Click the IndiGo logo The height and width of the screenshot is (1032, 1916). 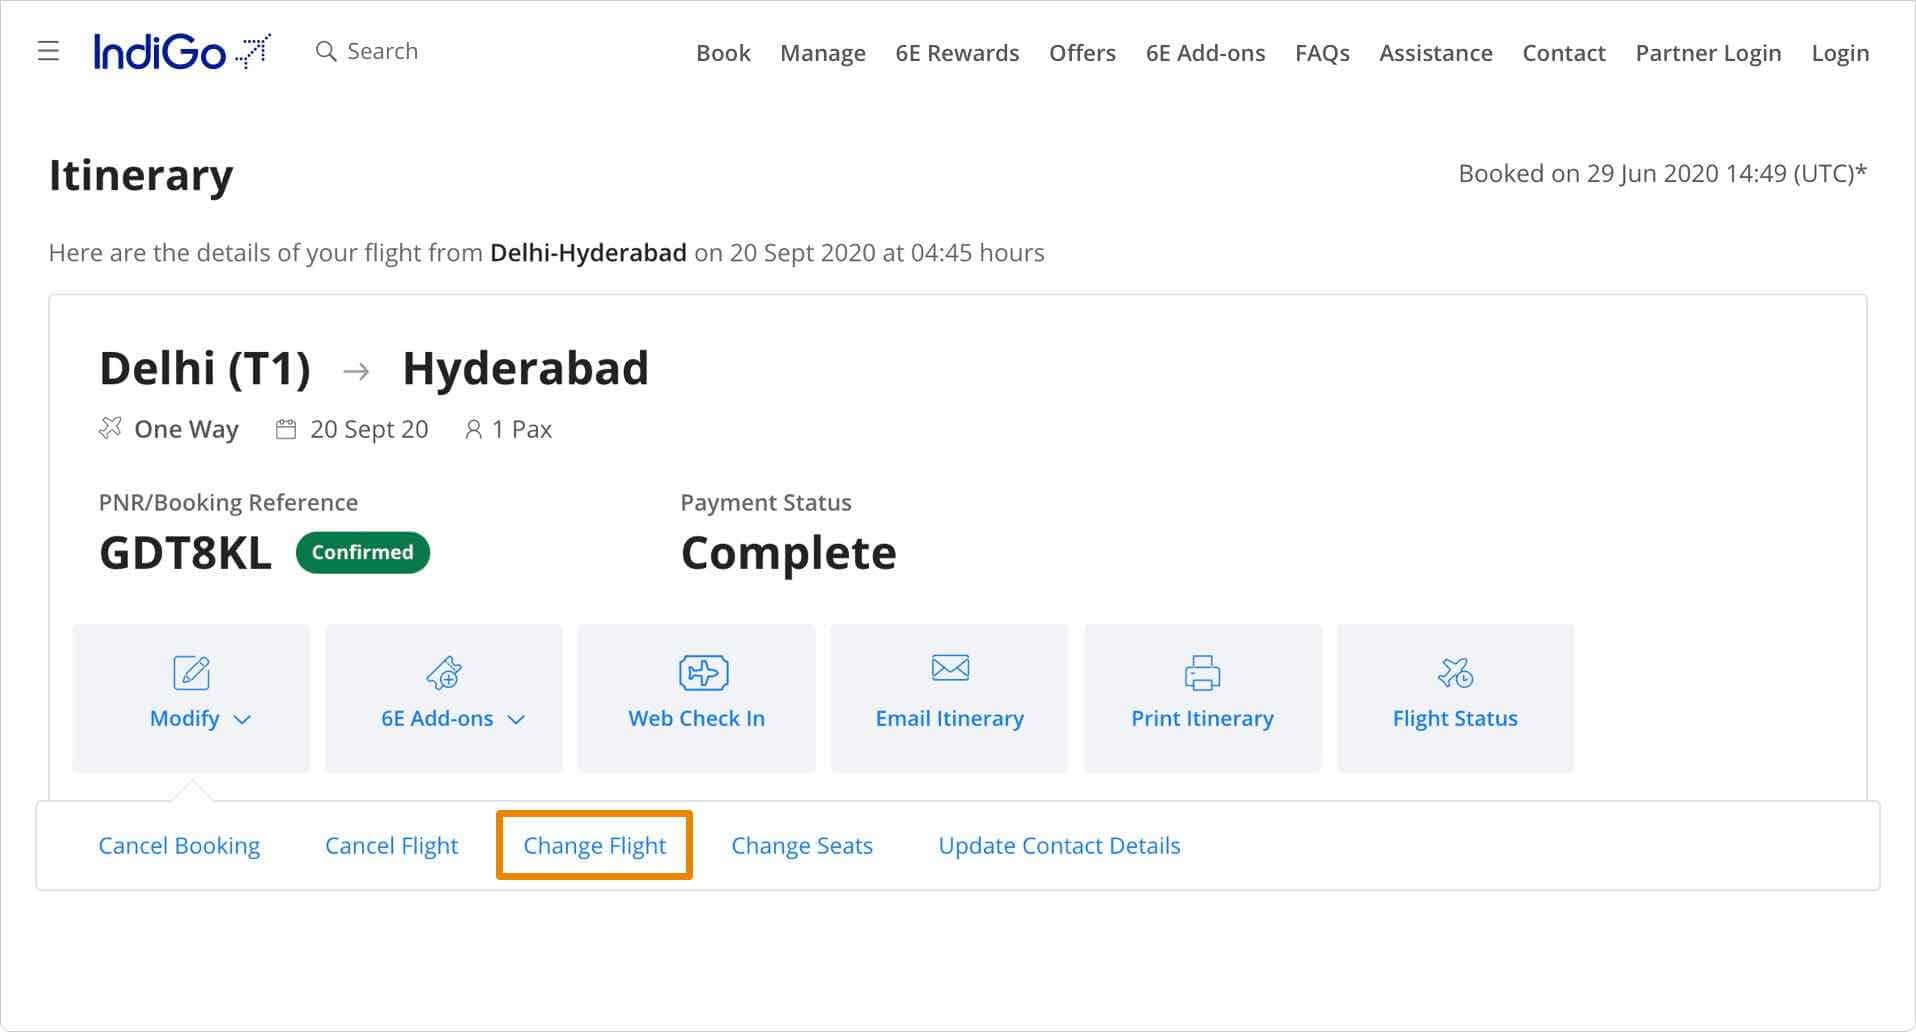(181, 51)
